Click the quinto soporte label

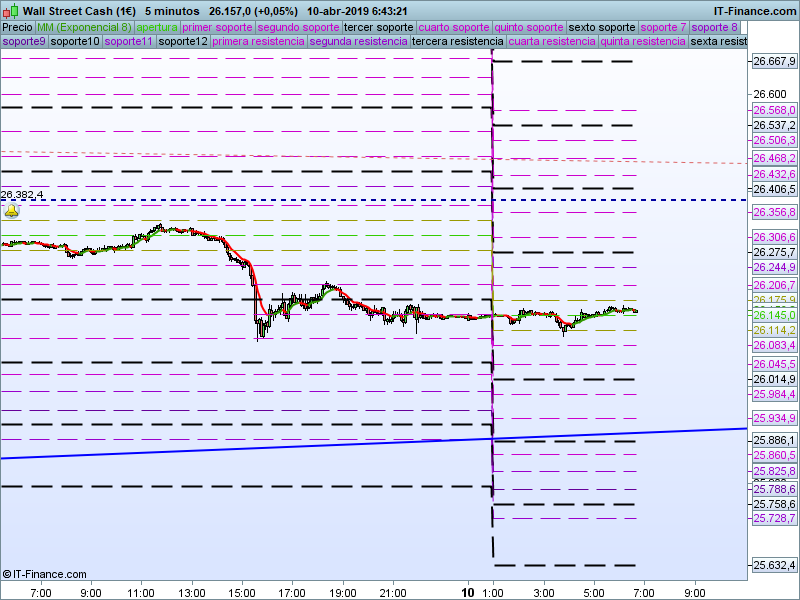coord(529,27)
